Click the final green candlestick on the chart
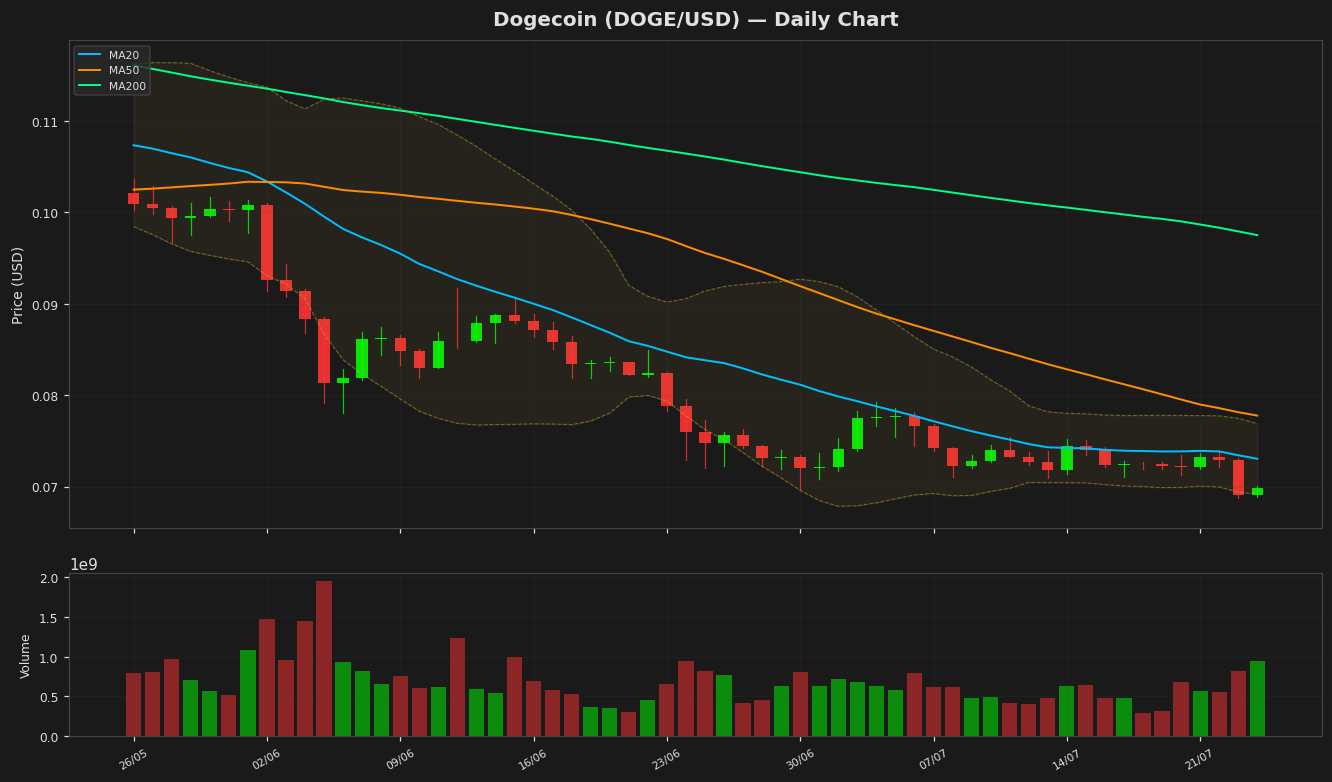1332x782 pixels. point(1257,491)
